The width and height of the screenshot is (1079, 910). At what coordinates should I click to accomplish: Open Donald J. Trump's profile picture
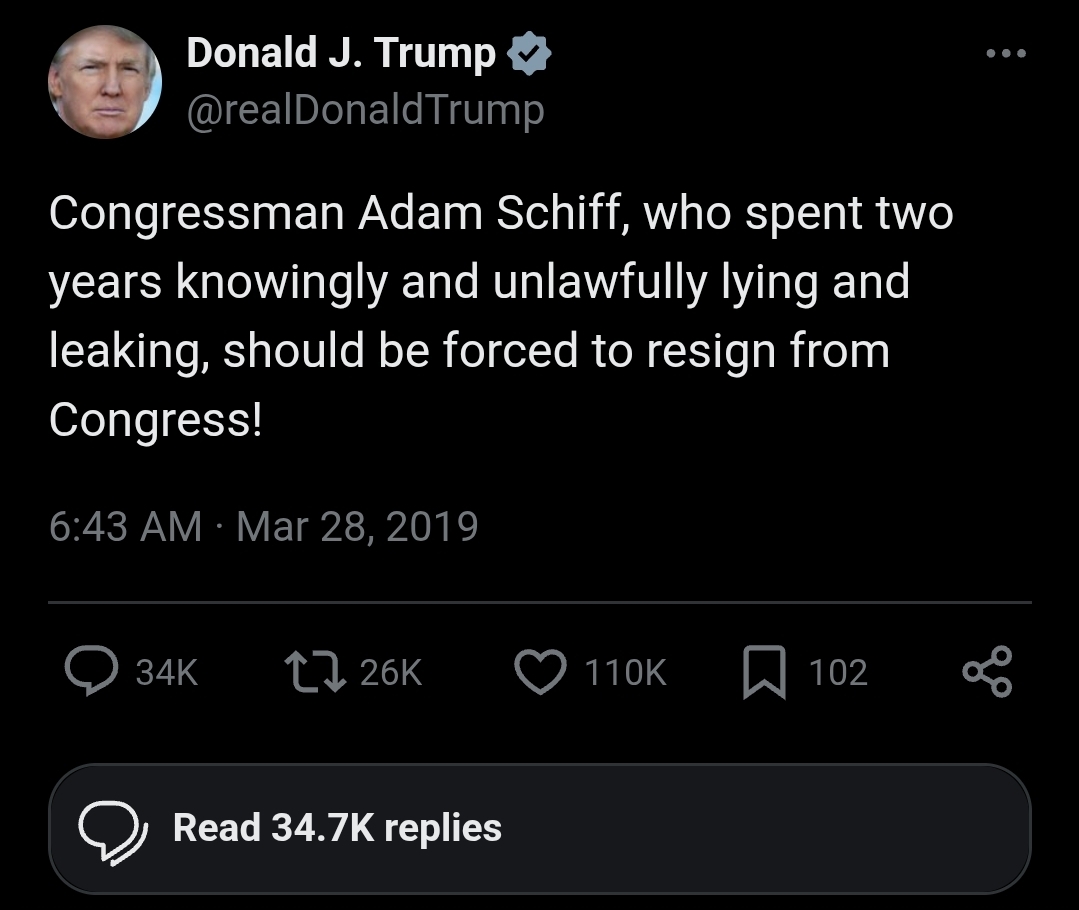105,82
